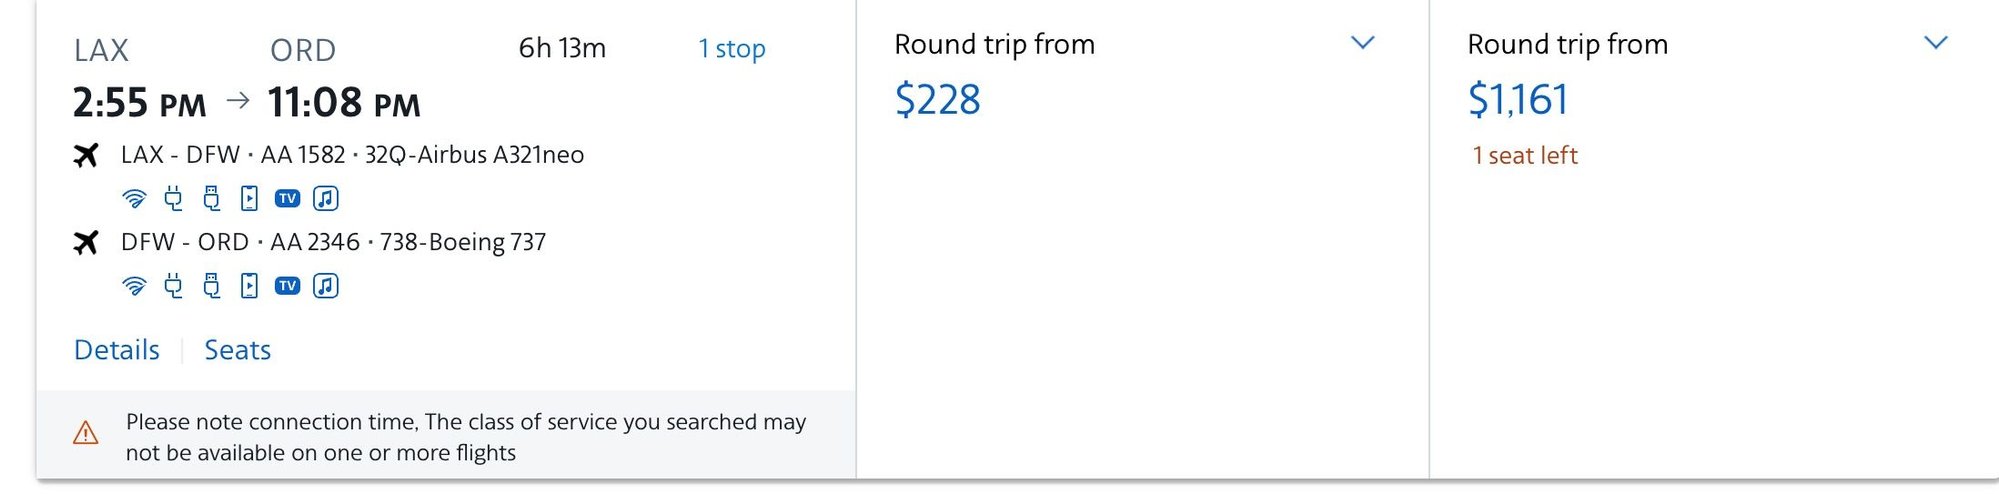The height and width of the screenshot is (494, 1999).
Task: Open the Seats link
Action: [x=237, y=350]
